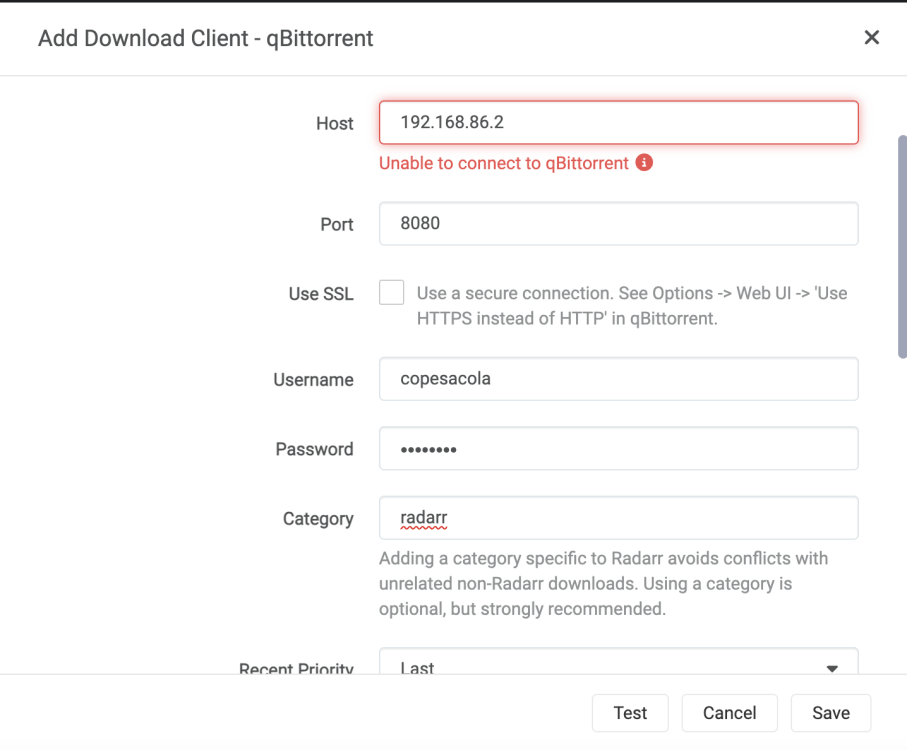Select the Username field with copesacola
Viewport: 907px width, 750px height.
618,379
